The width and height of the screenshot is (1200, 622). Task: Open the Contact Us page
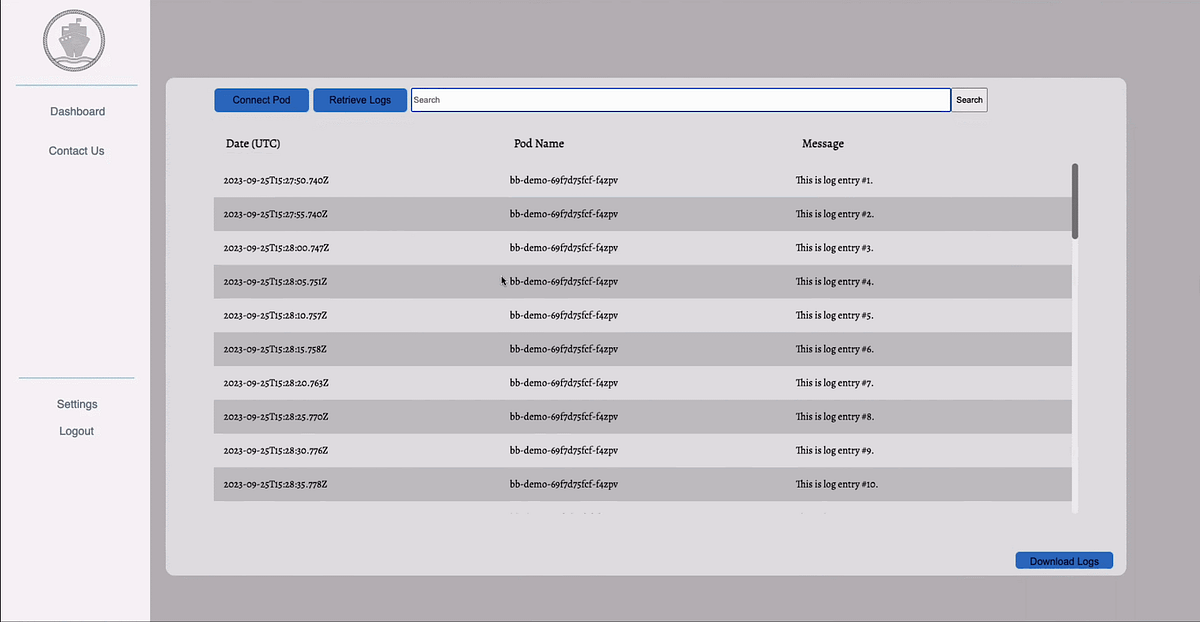point(76,150)
